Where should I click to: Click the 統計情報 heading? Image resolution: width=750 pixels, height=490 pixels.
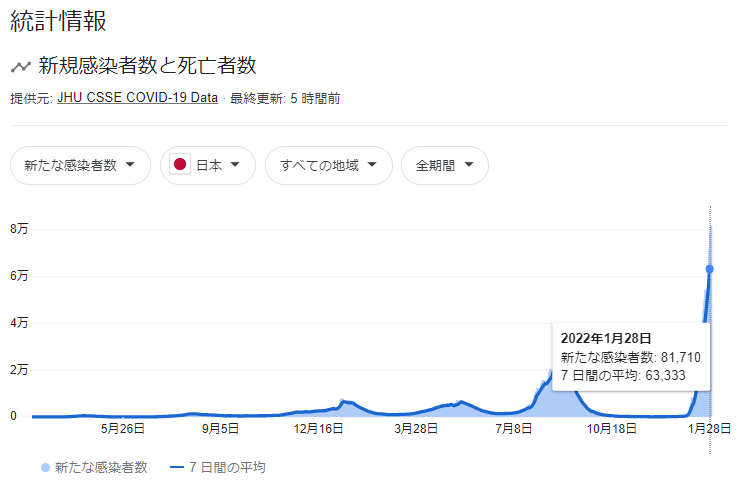[58, 20]
